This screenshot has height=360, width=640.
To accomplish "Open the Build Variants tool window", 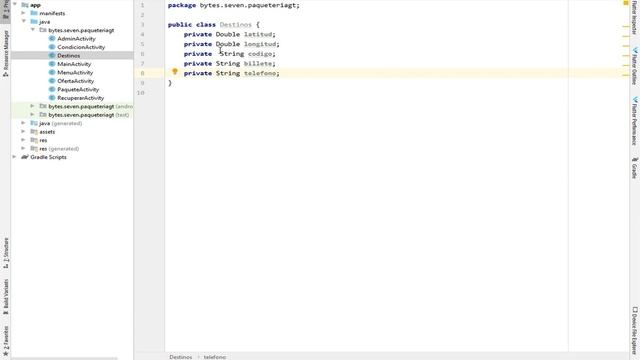I will click(x=6, y=297).
